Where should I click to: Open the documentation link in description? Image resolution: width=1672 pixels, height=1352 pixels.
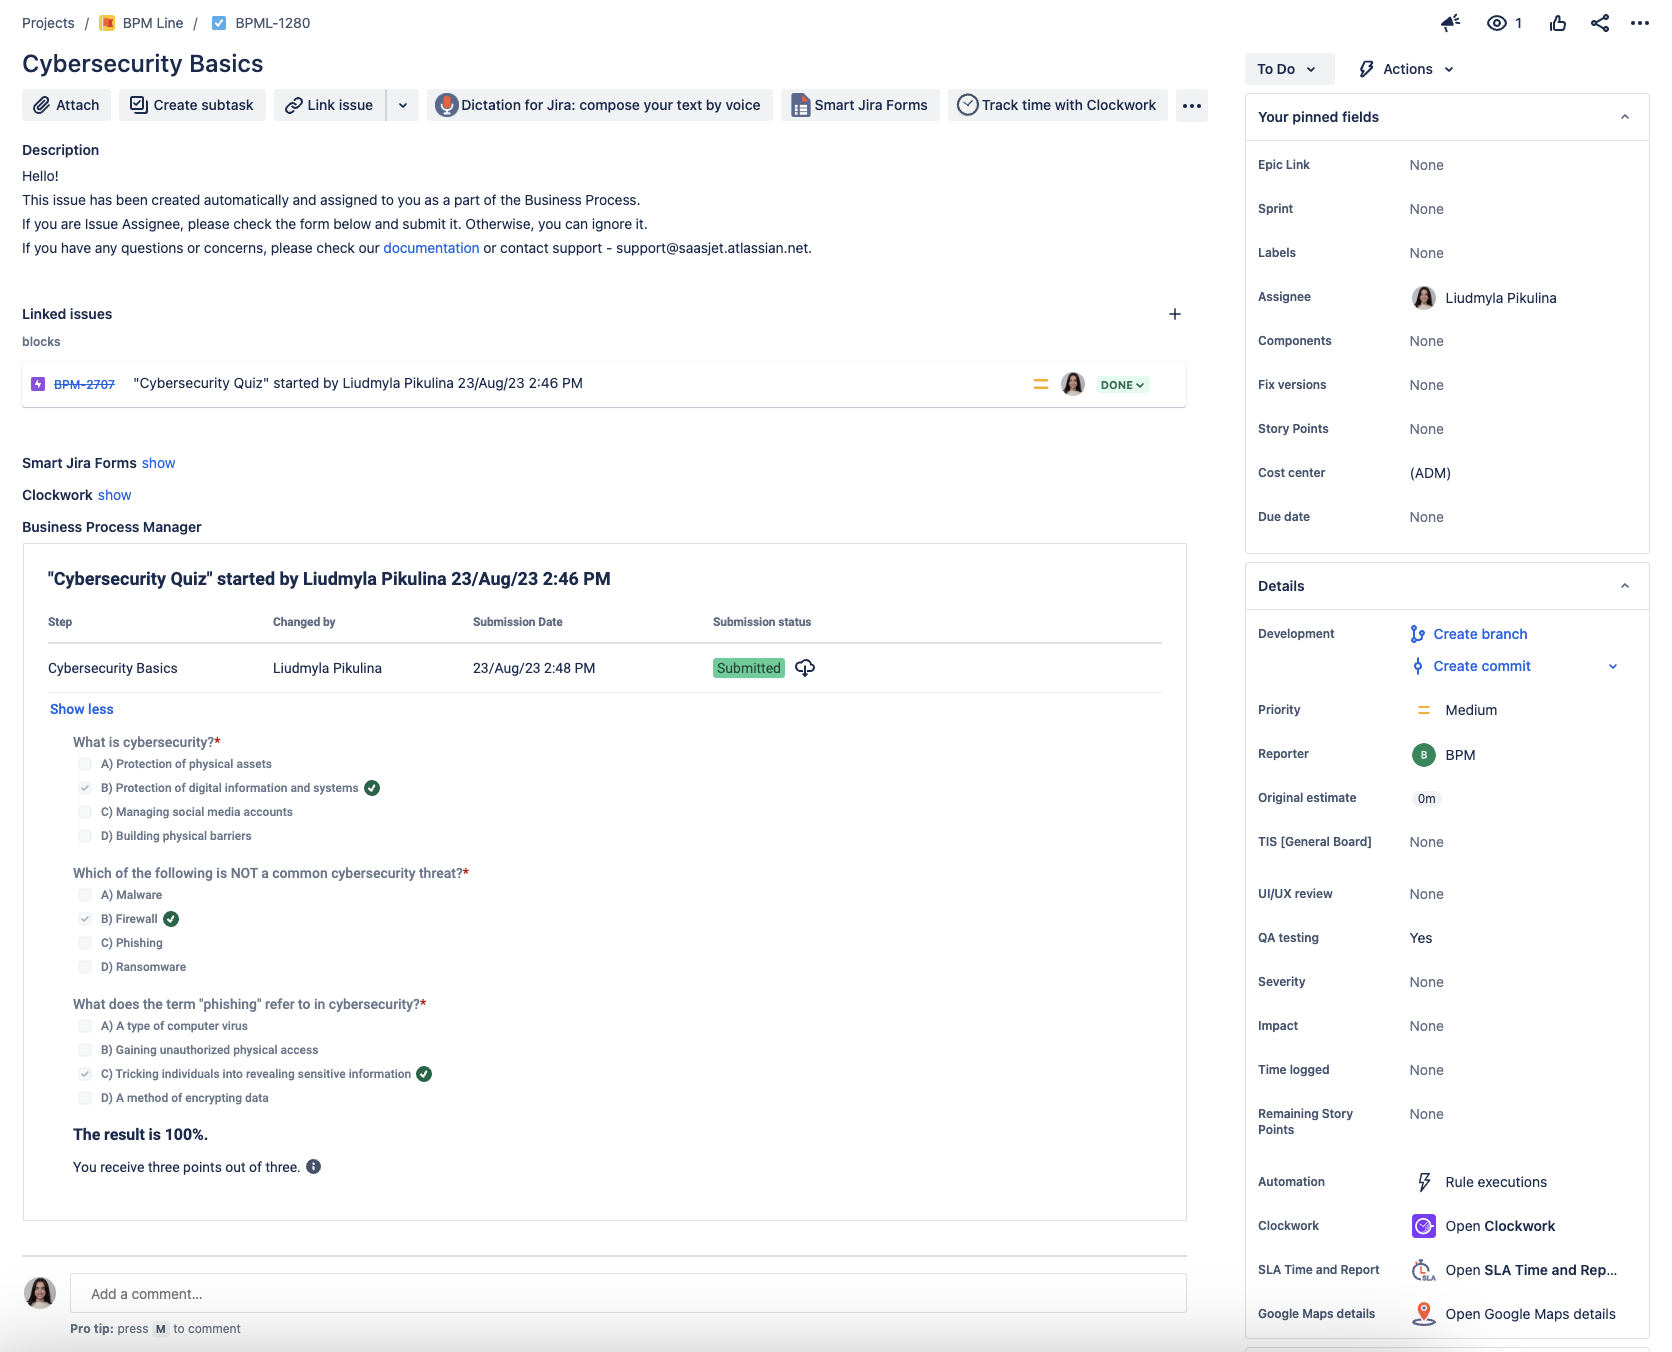point(431,248)
